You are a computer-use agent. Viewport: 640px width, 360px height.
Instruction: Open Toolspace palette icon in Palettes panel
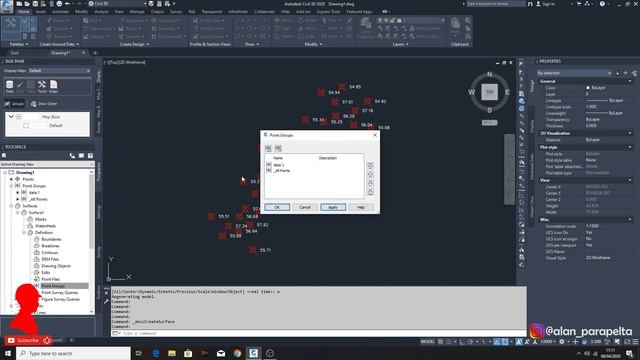click(11, 27)
